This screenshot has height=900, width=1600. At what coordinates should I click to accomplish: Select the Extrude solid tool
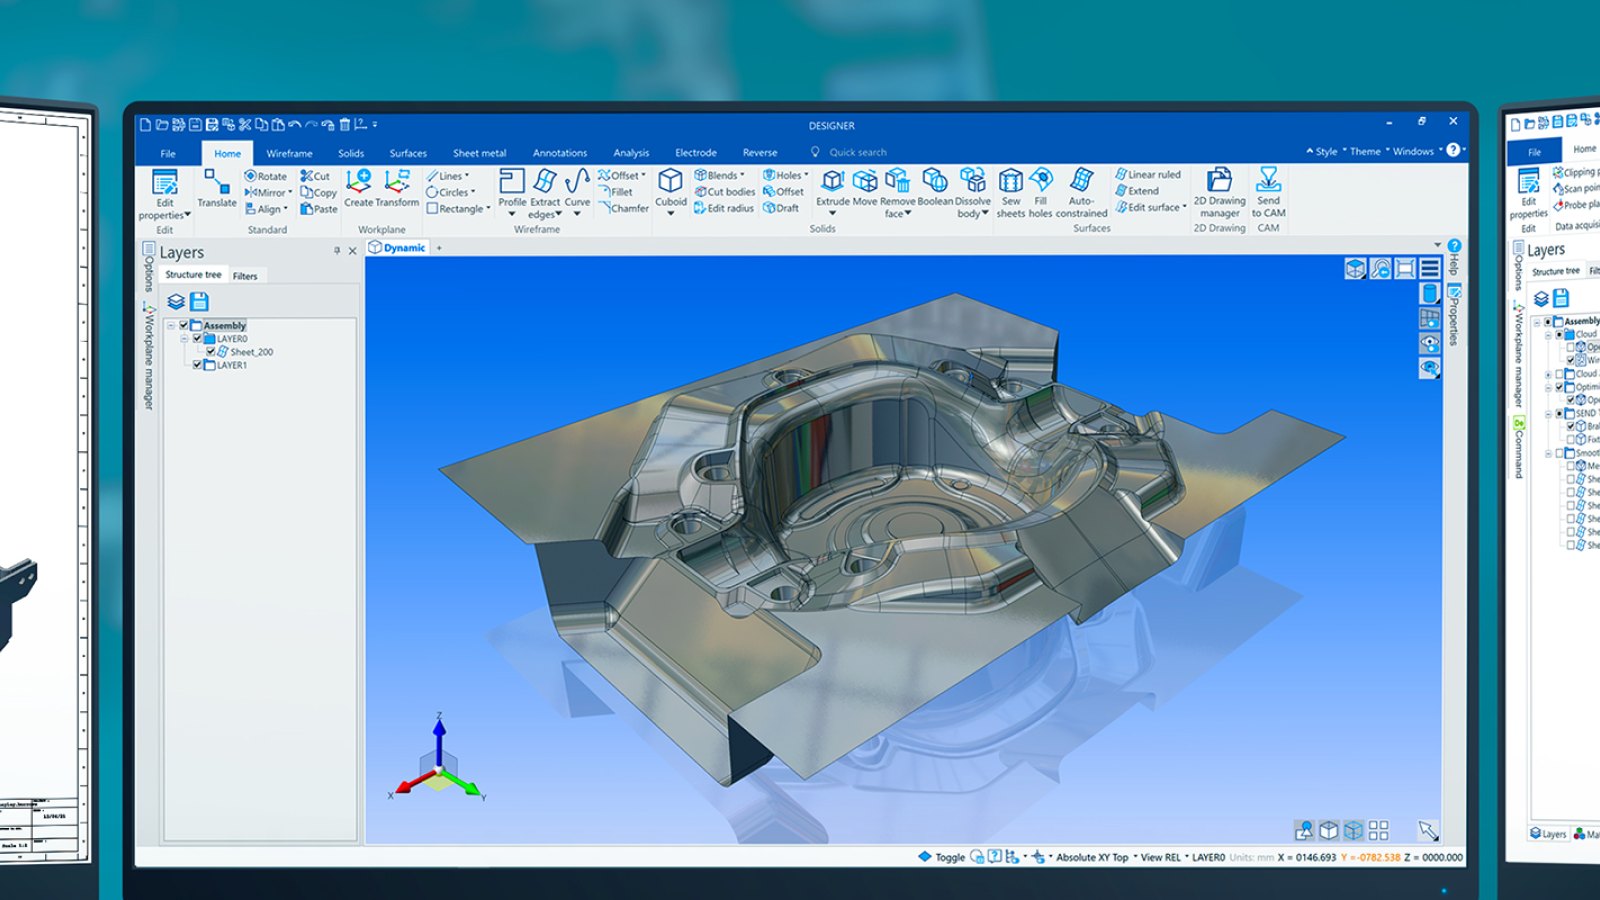[x=832, y=181]
